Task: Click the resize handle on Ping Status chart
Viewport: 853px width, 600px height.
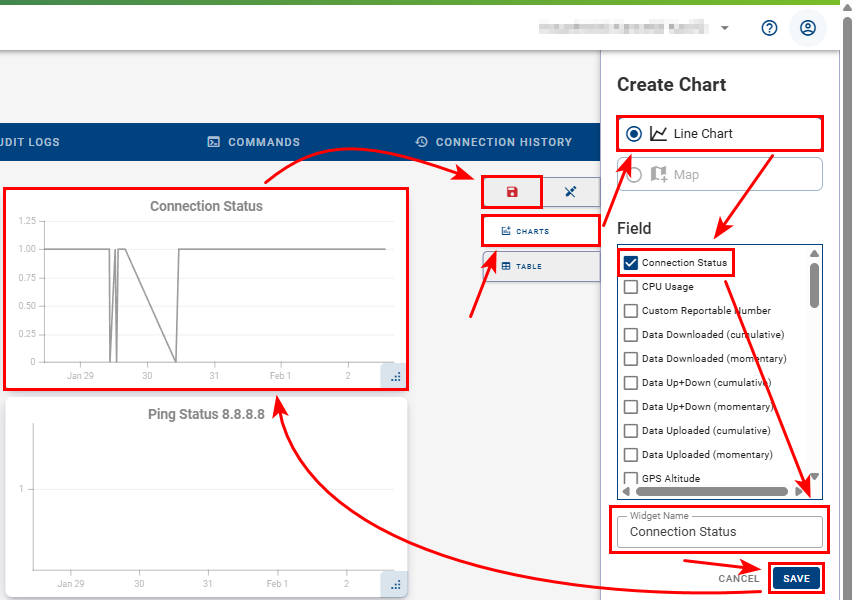Action: pyautogui.click(x=395, y=585)
